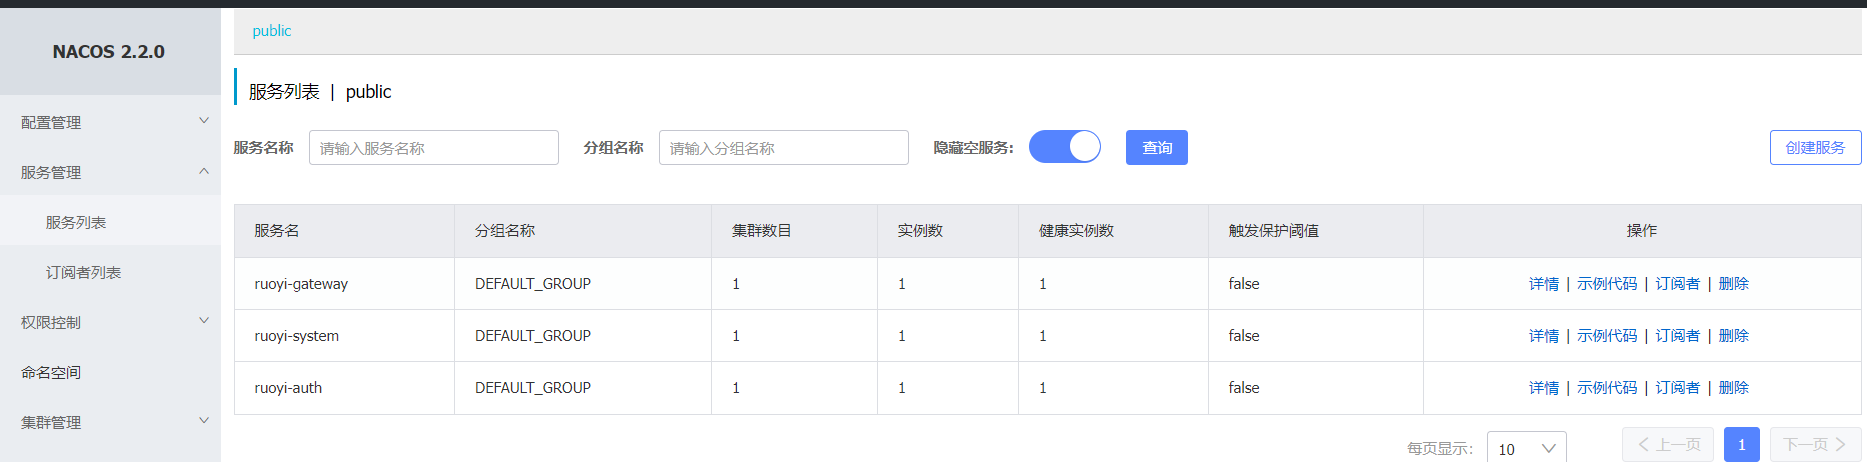This screenshot has height=462, width=1867.
Task: Click the ruoyi-gateway service name
Action: point(301,284)
